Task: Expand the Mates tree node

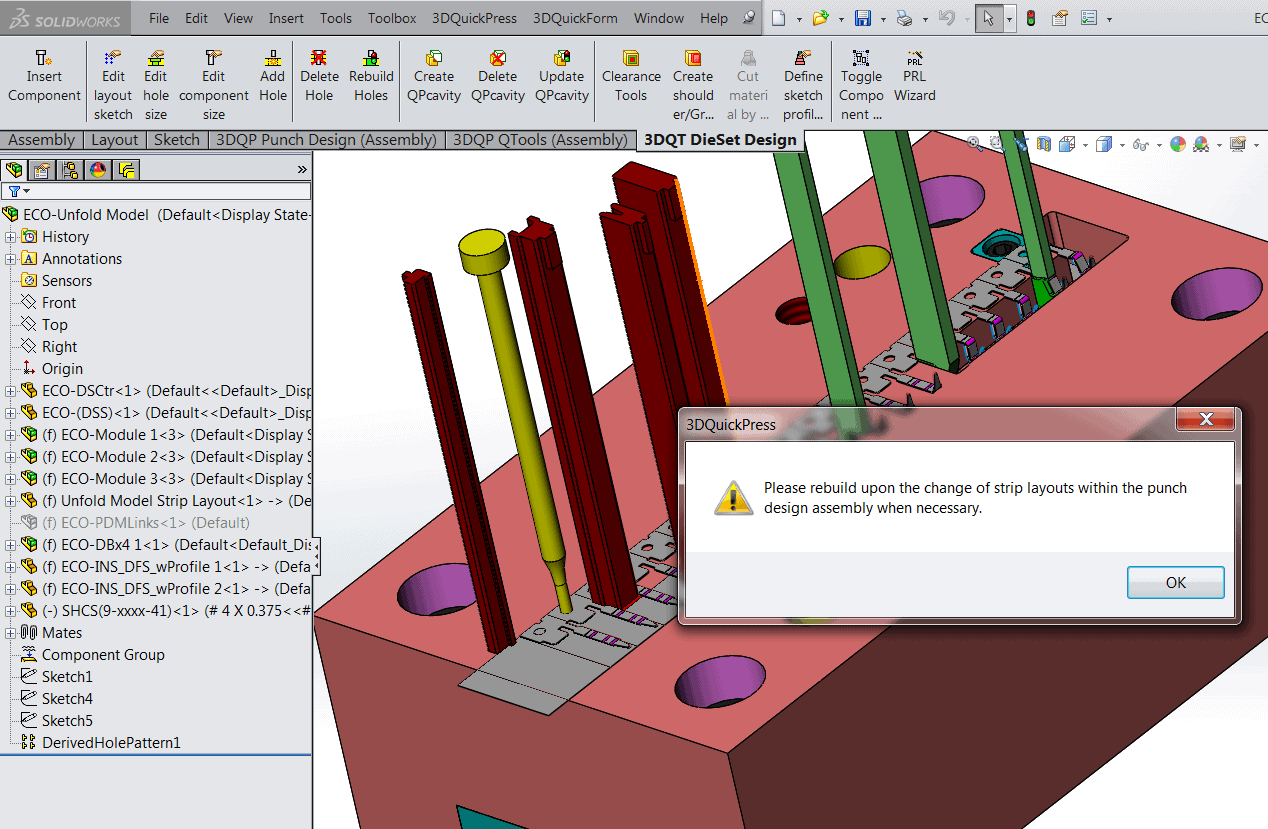Action: pyautogui.click(x=11, y=633)
